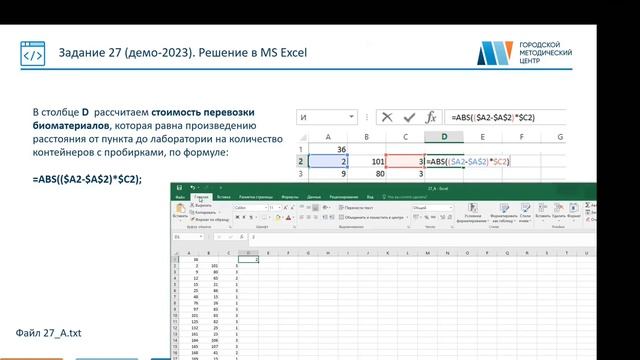Click the Format Painter brush icon
The image size is (640, 360).
(x=192, y=220)
